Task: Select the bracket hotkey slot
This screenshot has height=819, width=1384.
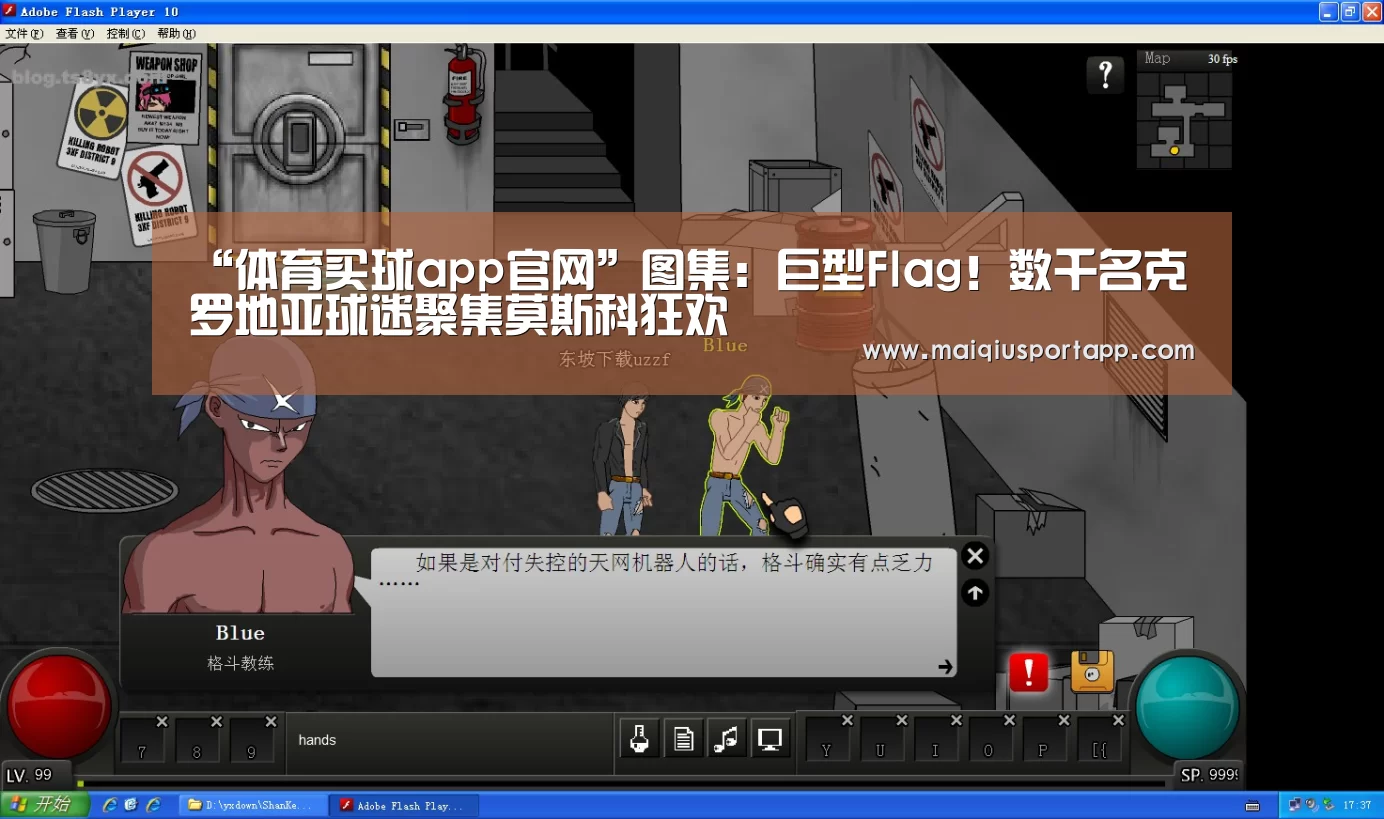Action: click(x=1098, y=741)
